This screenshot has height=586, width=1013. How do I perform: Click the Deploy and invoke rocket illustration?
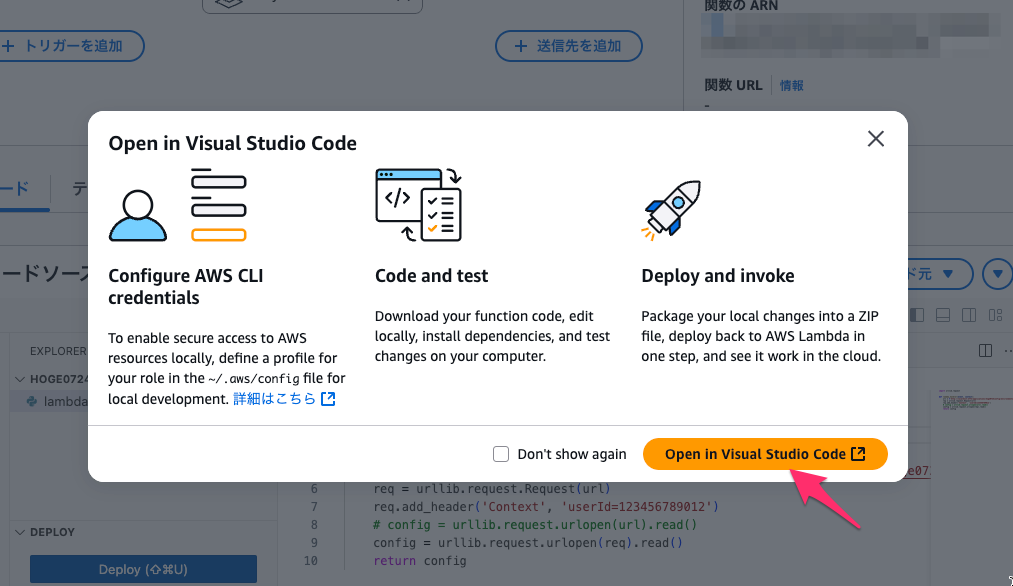point(672,209)
